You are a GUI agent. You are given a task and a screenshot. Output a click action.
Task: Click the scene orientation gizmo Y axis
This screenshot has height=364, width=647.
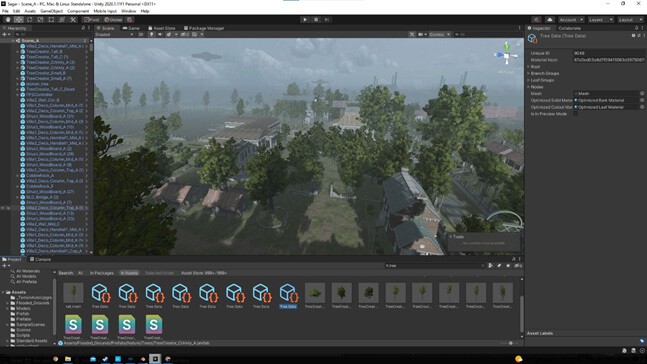click(507, 46)
